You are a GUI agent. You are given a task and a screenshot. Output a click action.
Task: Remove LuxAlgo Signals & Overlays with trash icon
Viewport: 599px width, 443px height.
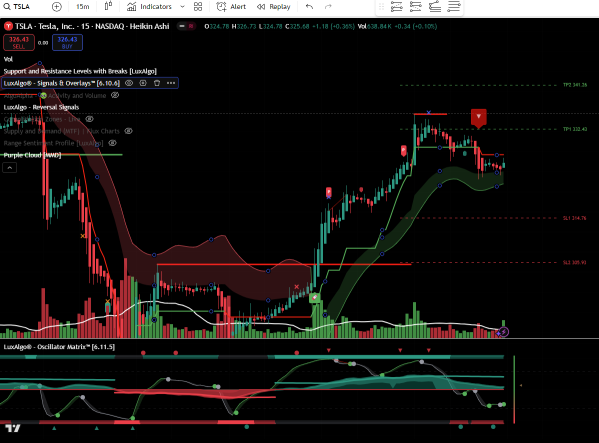(157, 83)
